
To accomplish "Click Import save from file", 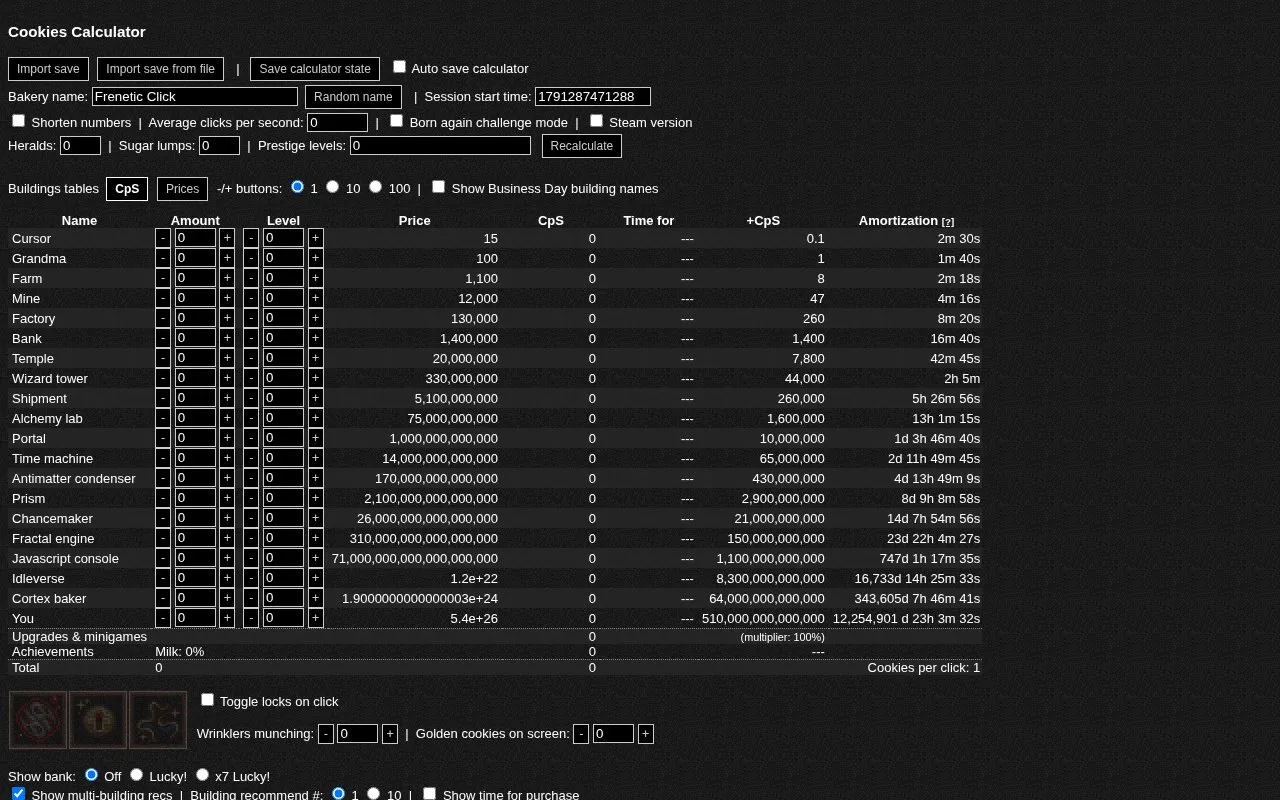I will point(160,69).
